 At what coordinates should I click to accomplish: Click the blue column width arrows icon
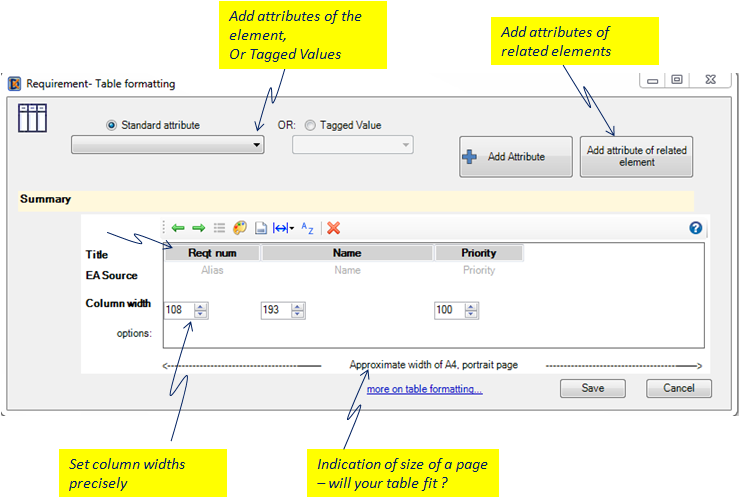pos(280,228)
